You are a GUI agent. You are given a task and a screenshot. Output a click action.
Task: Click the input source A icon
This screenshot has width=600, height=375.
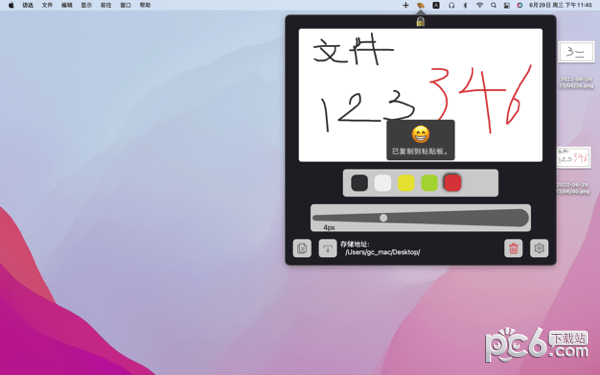[x=436, y=5]
